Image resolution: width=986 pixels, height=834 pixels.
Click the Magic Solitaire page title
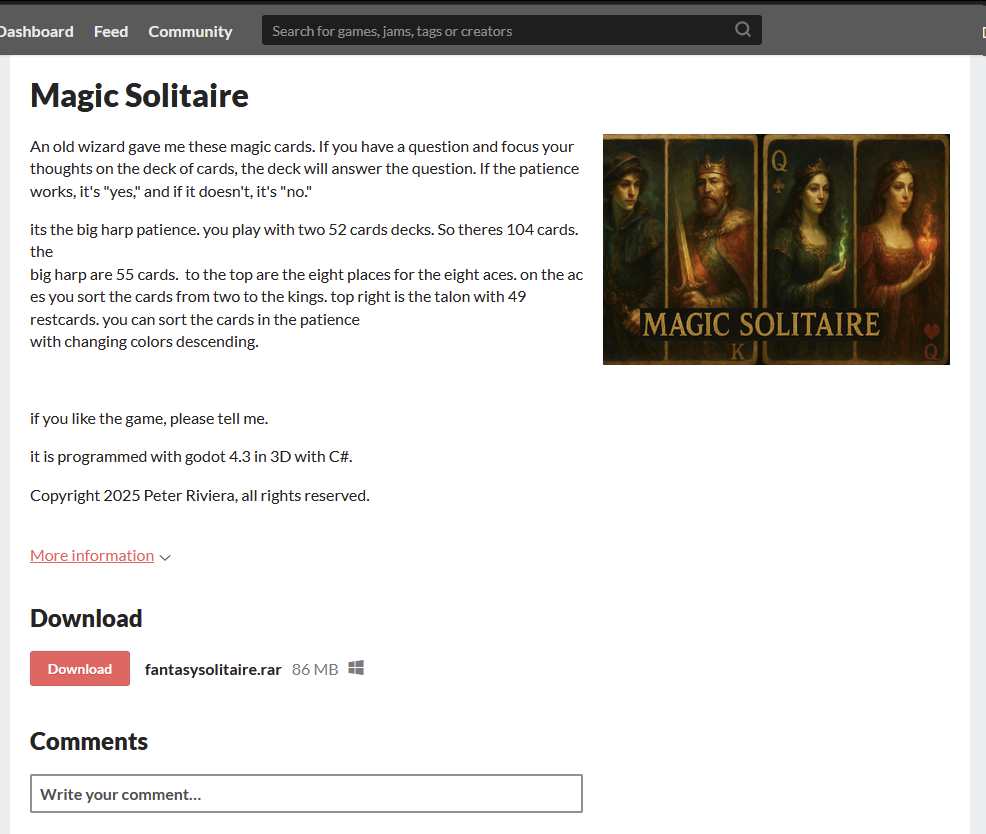point(140,96)
